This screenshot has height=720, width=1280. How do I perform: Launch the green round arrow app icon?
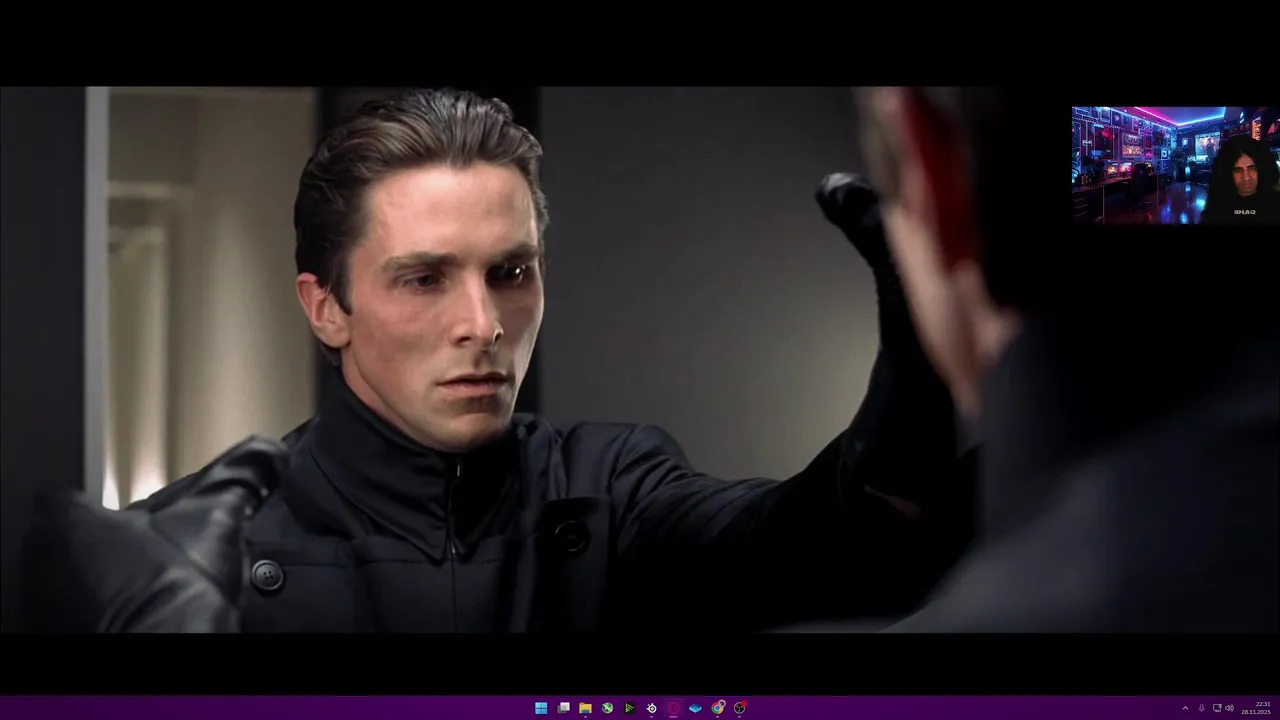pos(607,708)
